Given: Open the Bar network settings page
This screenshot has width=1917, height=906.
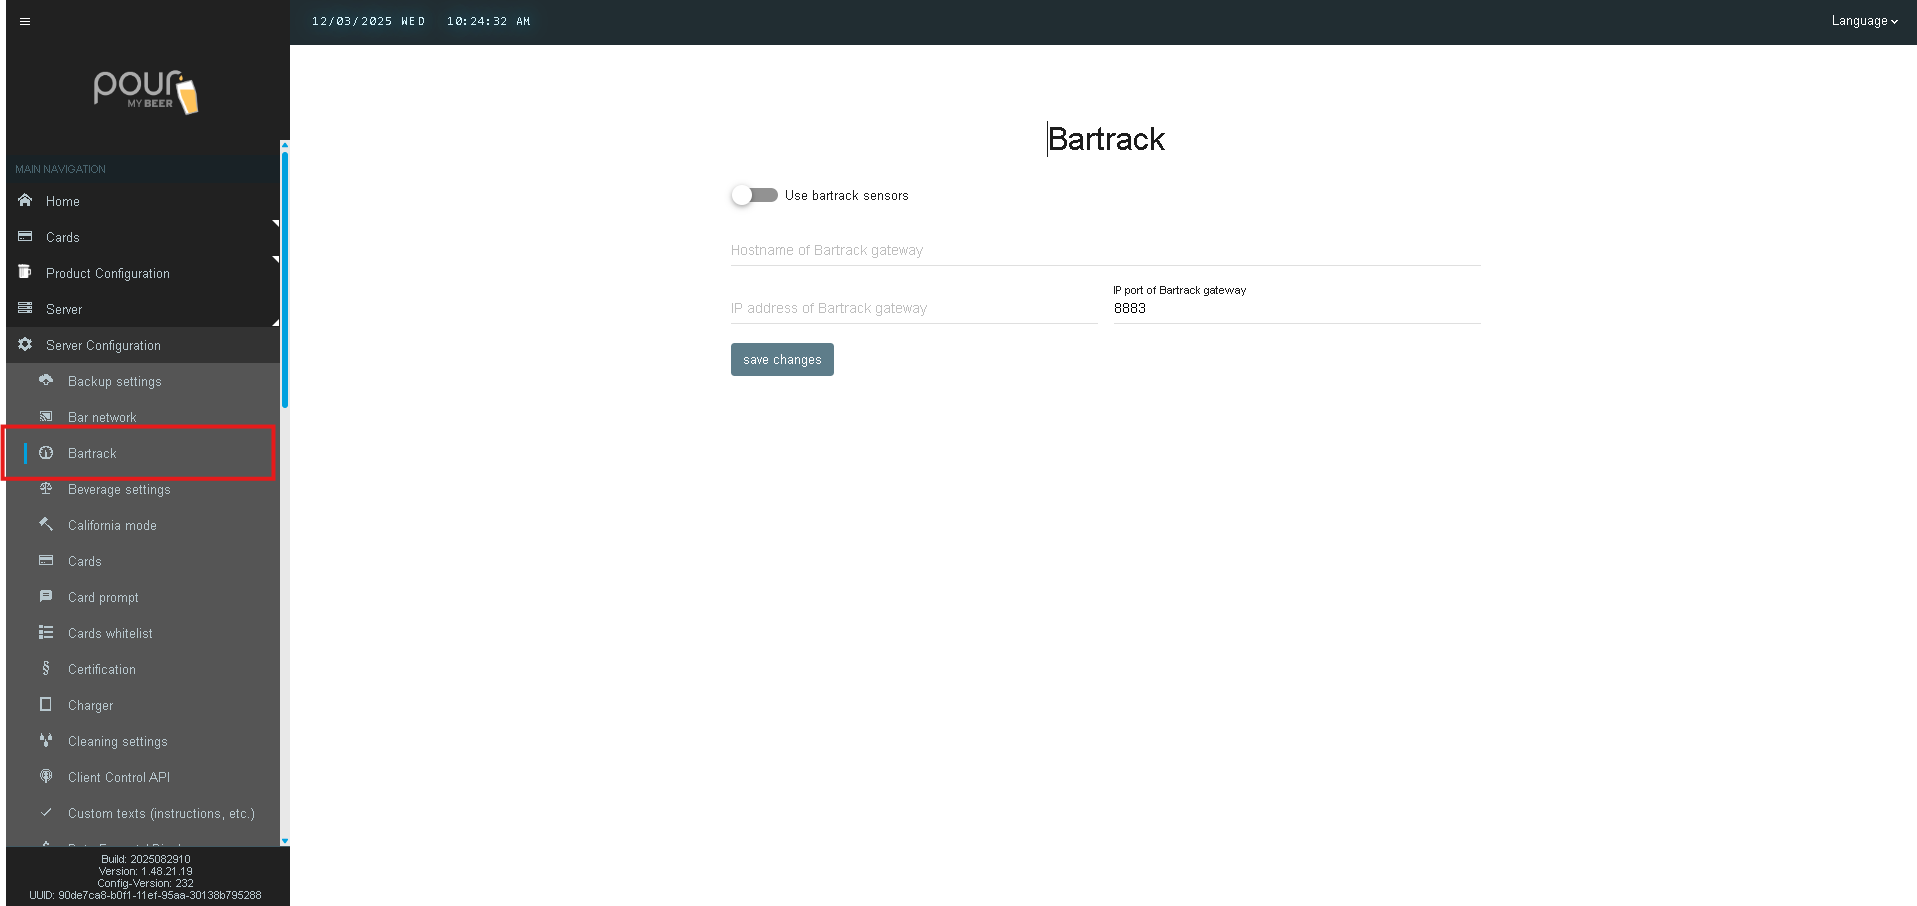Looking at the screenshot, I should click(102, 417).
